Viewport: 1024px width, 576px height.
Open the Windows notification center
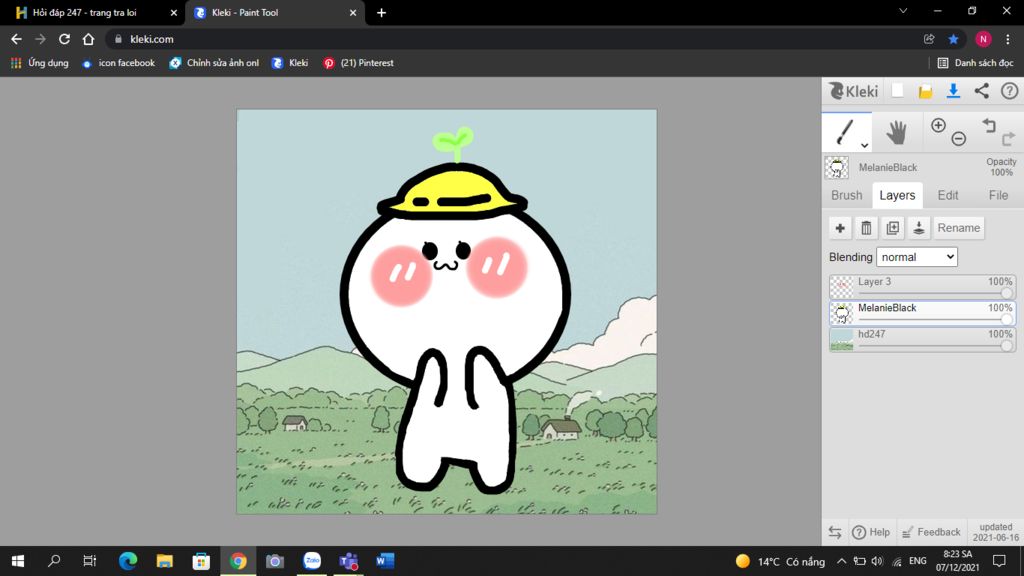pos(999,561)
